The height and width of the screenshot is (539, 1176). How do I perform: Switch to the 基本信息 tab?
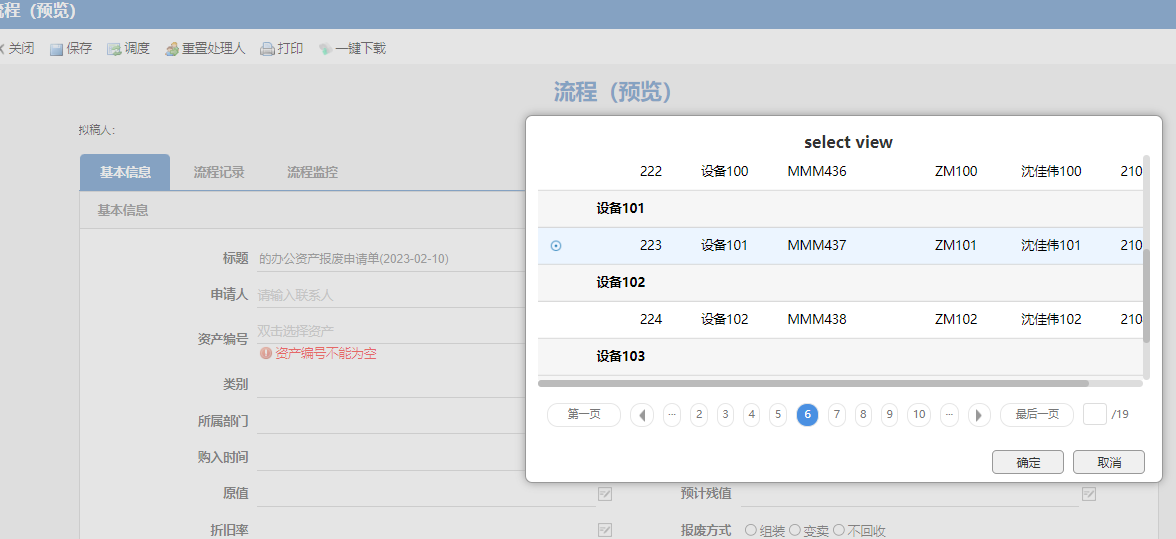coord(125,172)
